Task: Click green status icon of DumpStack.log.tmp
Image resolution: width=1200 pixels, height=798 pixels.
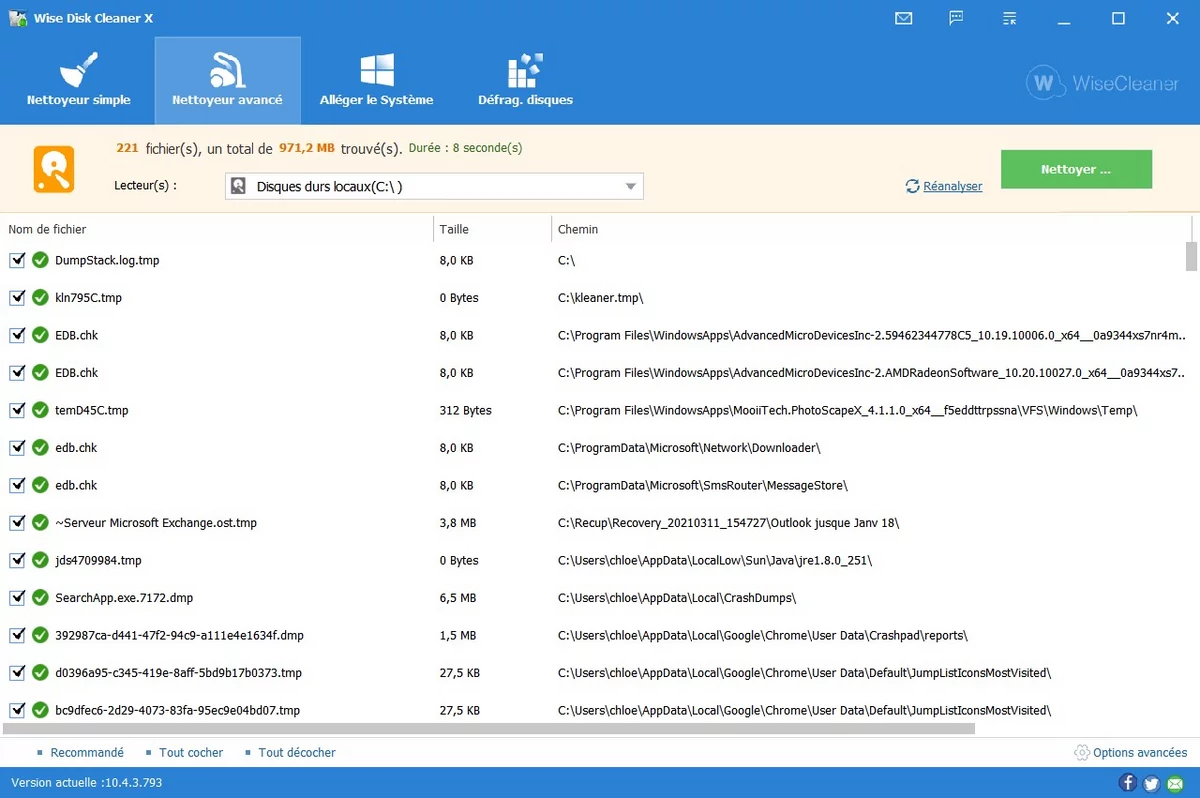Action: point(40,260)
